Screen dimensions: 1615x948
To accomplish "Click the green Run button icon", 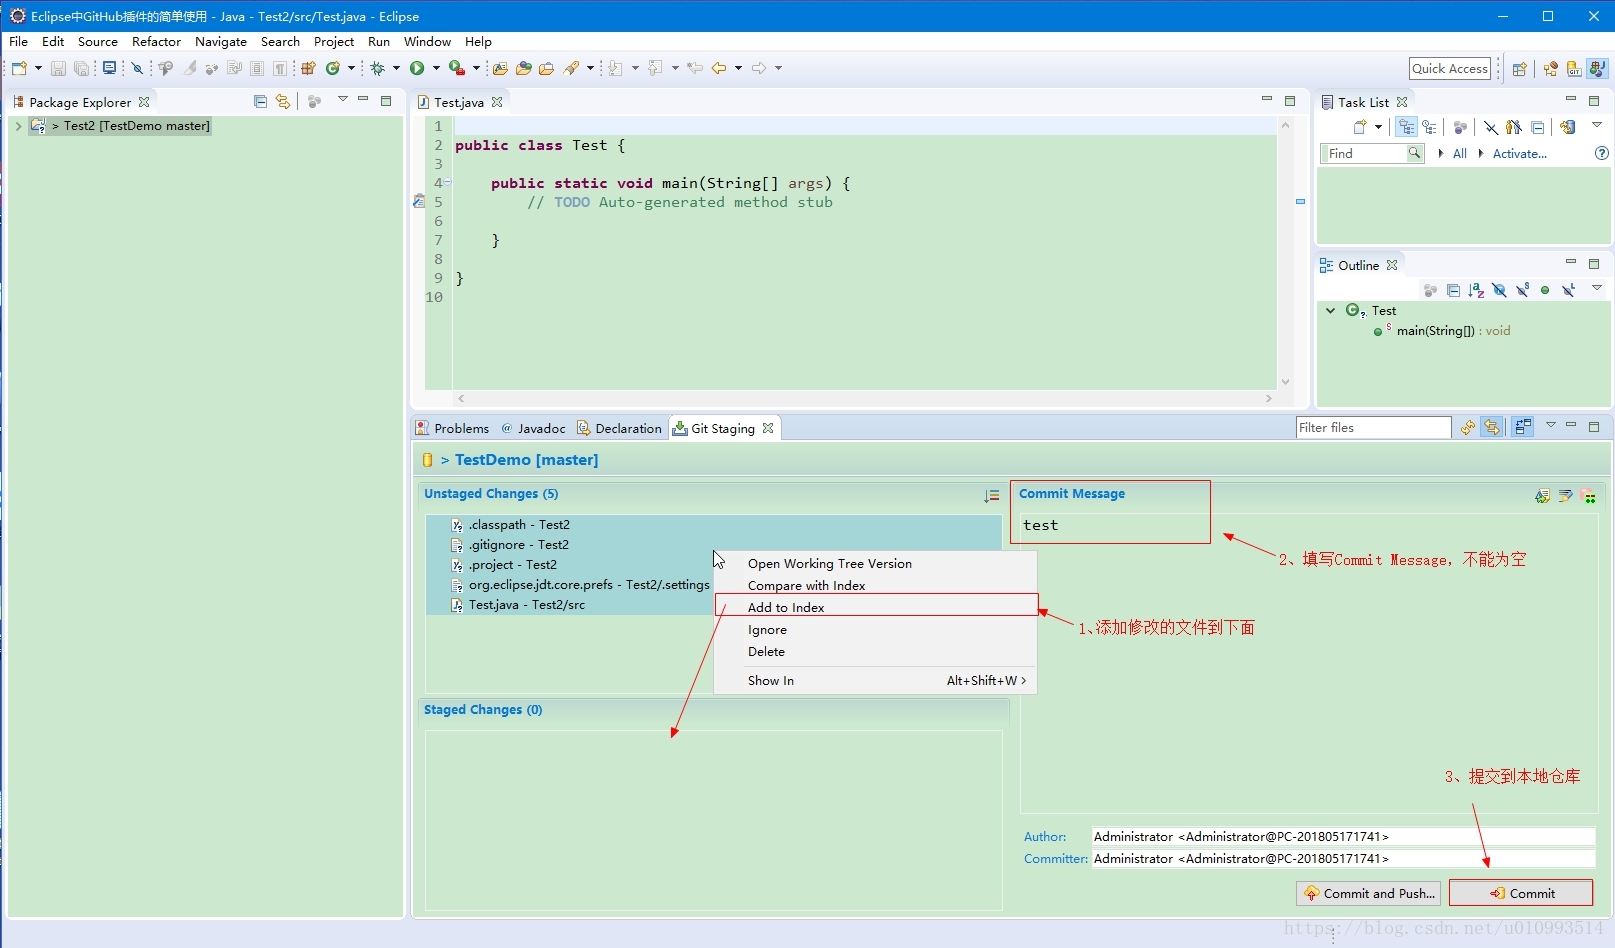I will click(x=417, y=68).
